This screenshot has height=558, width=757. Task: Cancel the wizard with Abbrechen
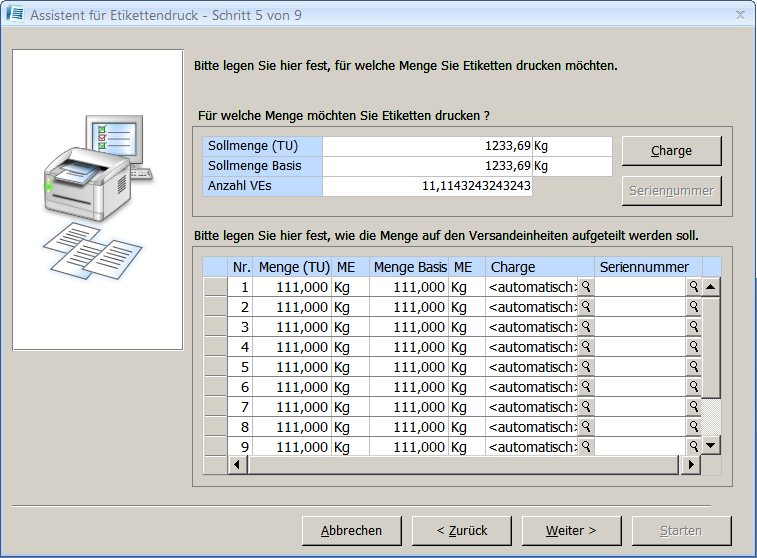point(351,530)
